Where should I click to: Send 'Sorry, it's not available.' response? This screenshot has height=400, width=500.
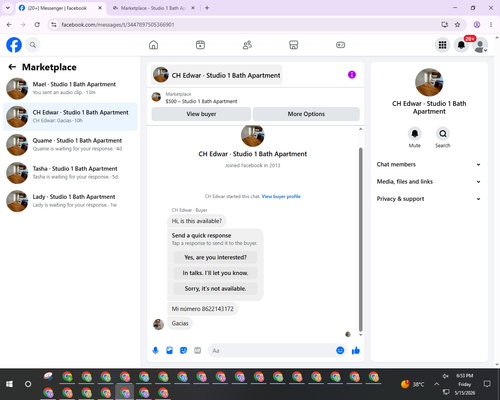215,289
